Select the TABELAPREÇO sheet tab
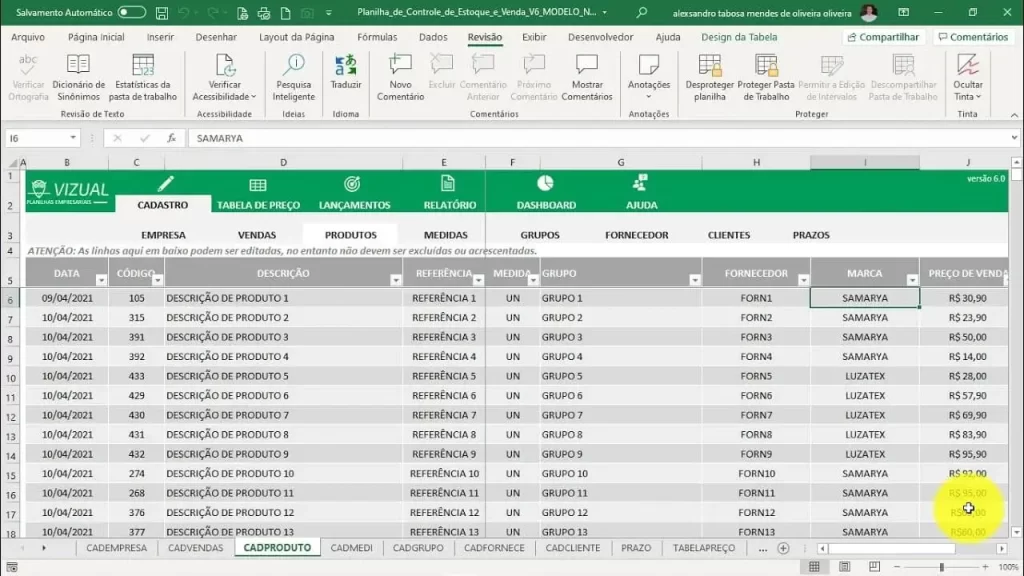Screen dimensions: 1024x576 (x=703, y=548)
